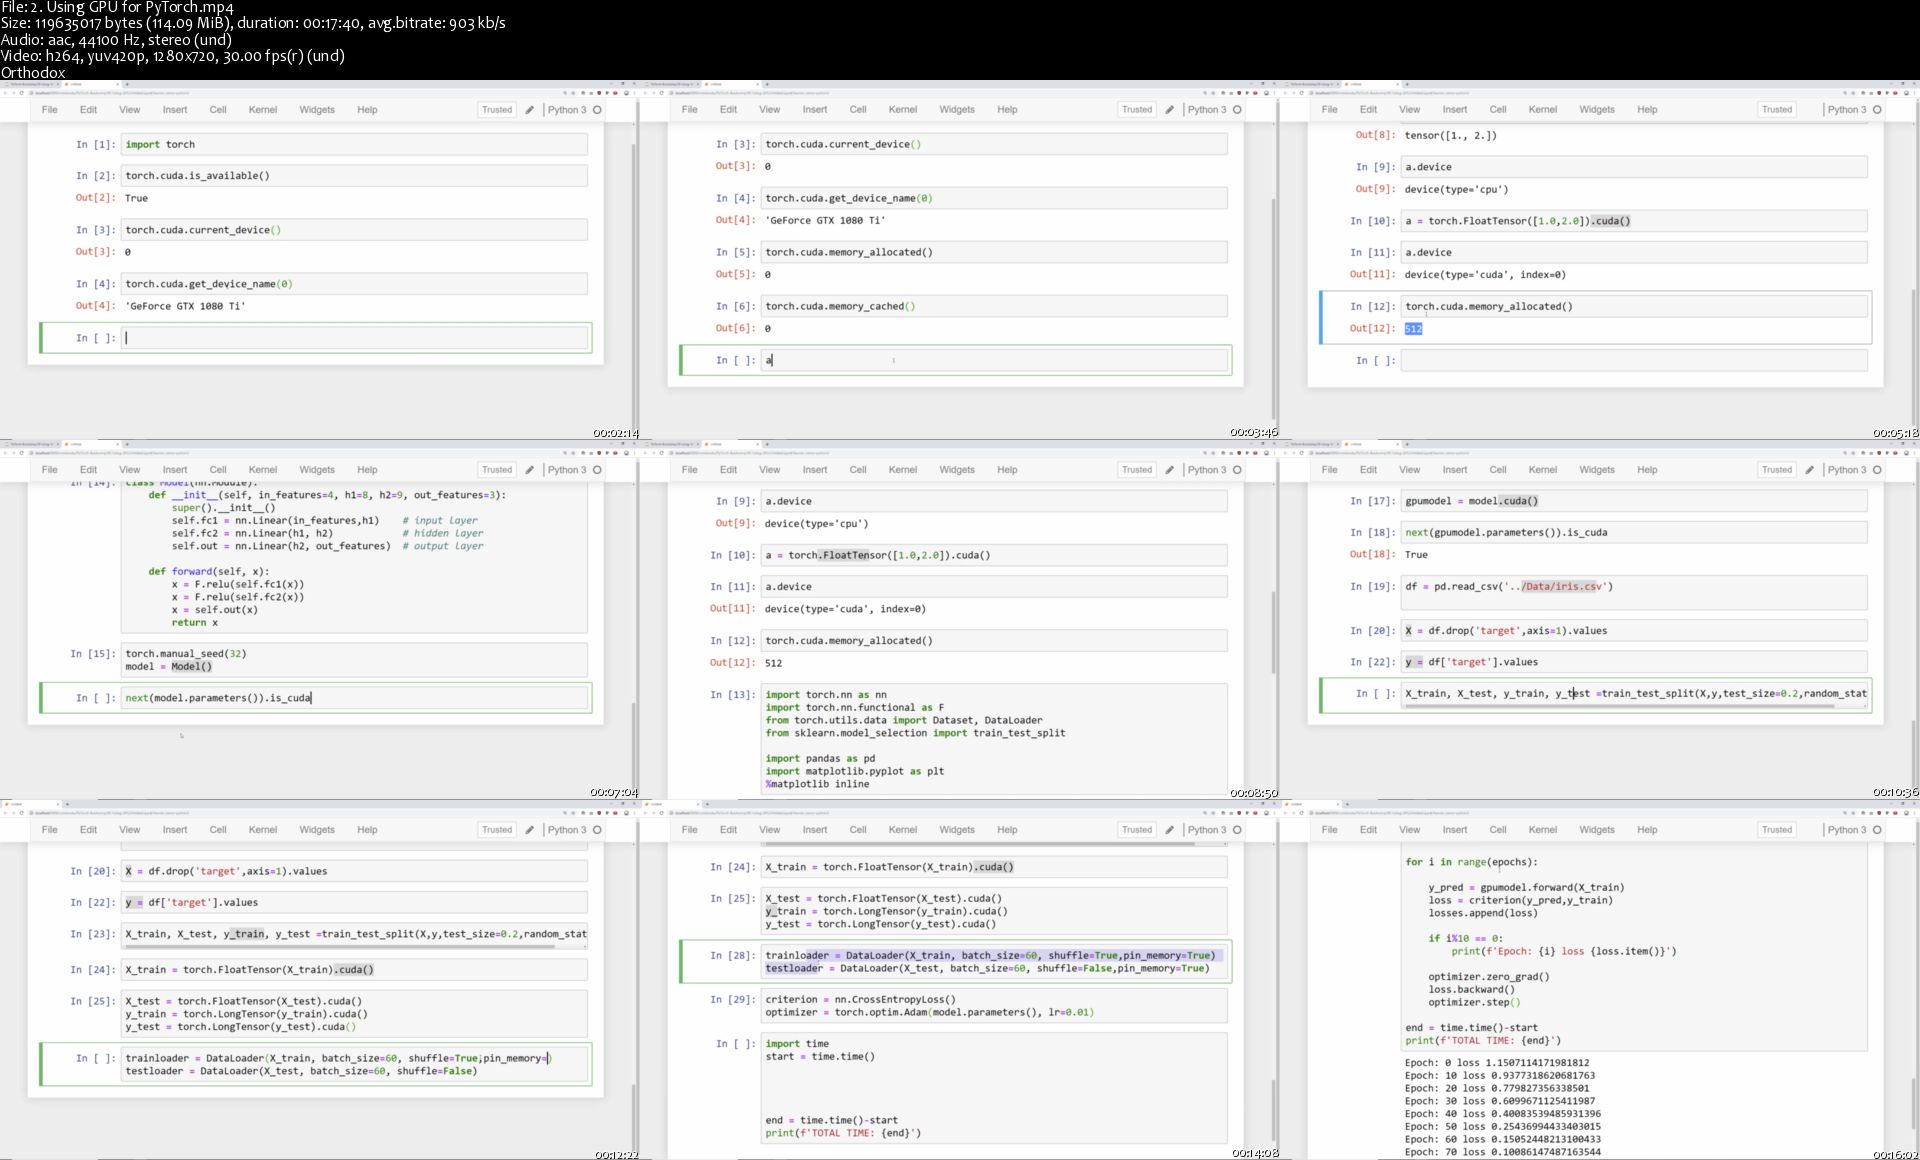Image resolution: width=1920 pixels, height=1160 pixels.
Task: Click the kernel status circle in the 00:03:46 thumbnail
Action: pyautogui.click(x=1237, y=110)
